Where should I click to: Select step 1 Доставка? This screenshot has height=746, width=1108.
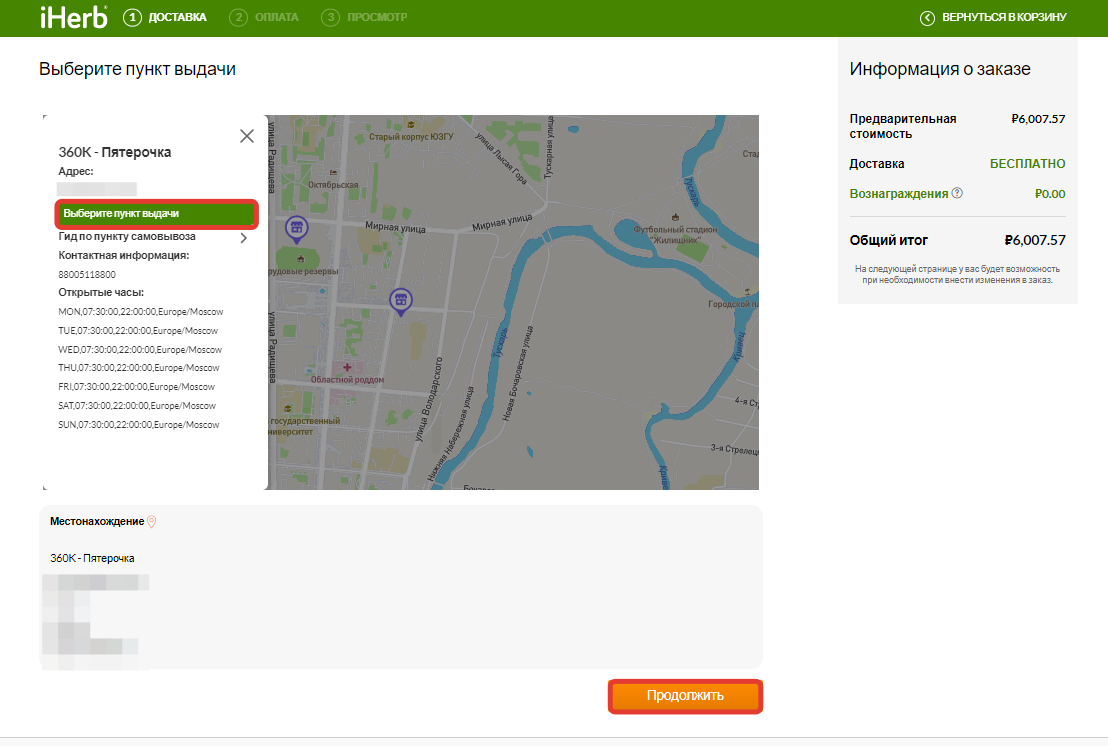point(165,17)
